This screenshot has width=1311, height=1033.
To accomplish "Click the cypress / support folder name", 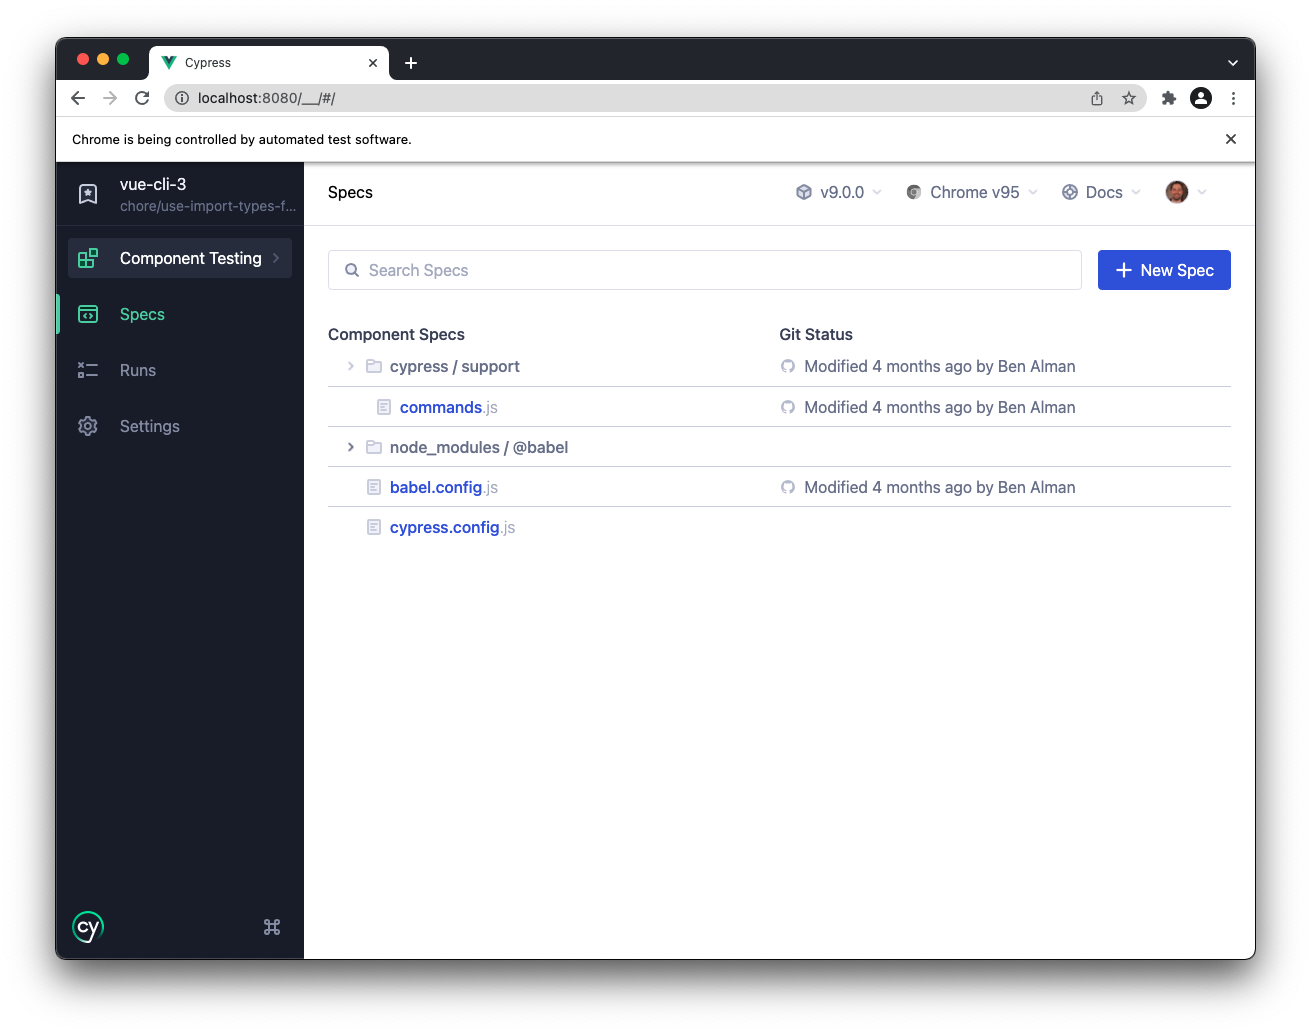I will tap(455, 366).
